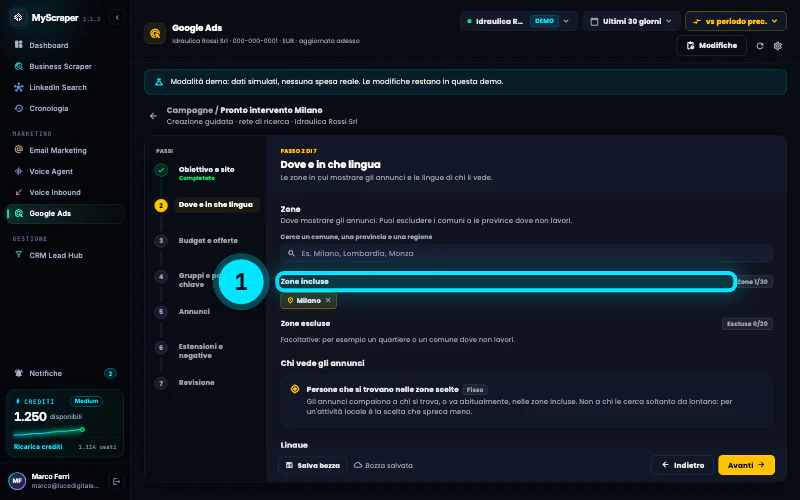Go back using the arrow beside Campagne
800x500 pixels.
tap(153, 116)
